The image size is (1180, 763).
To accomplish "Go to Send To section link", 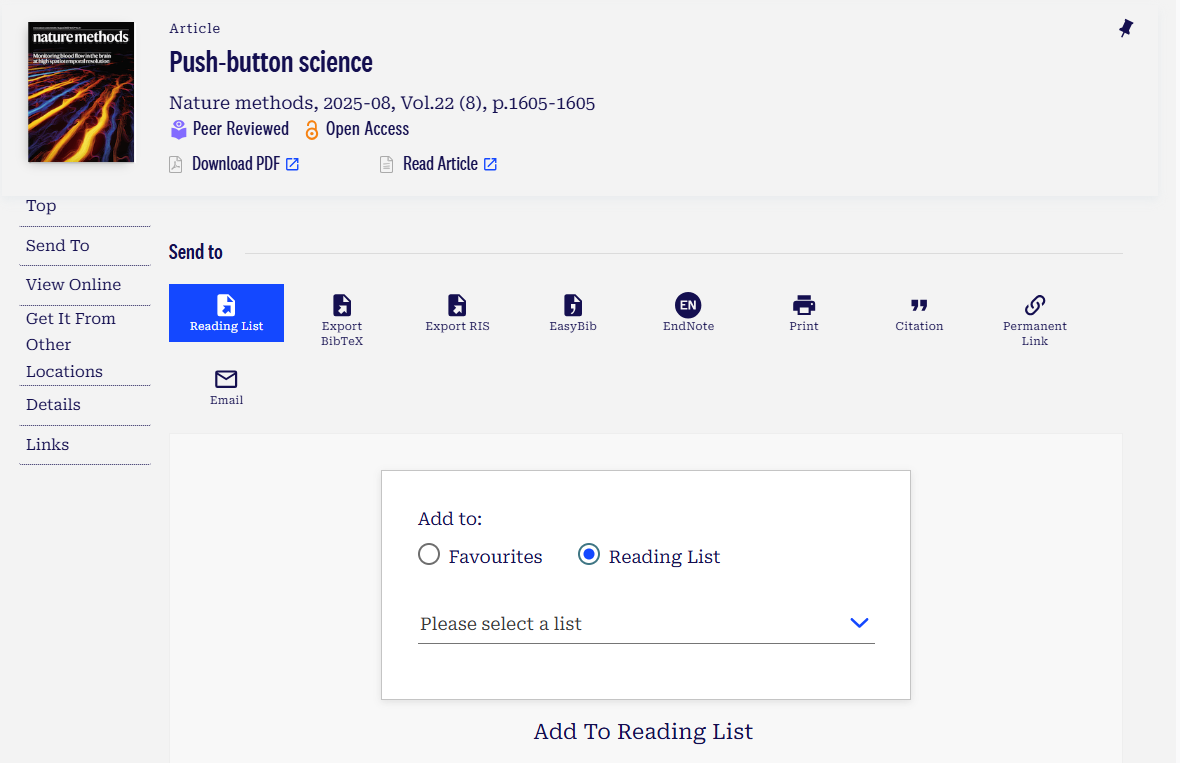I will tap(58, 245).
